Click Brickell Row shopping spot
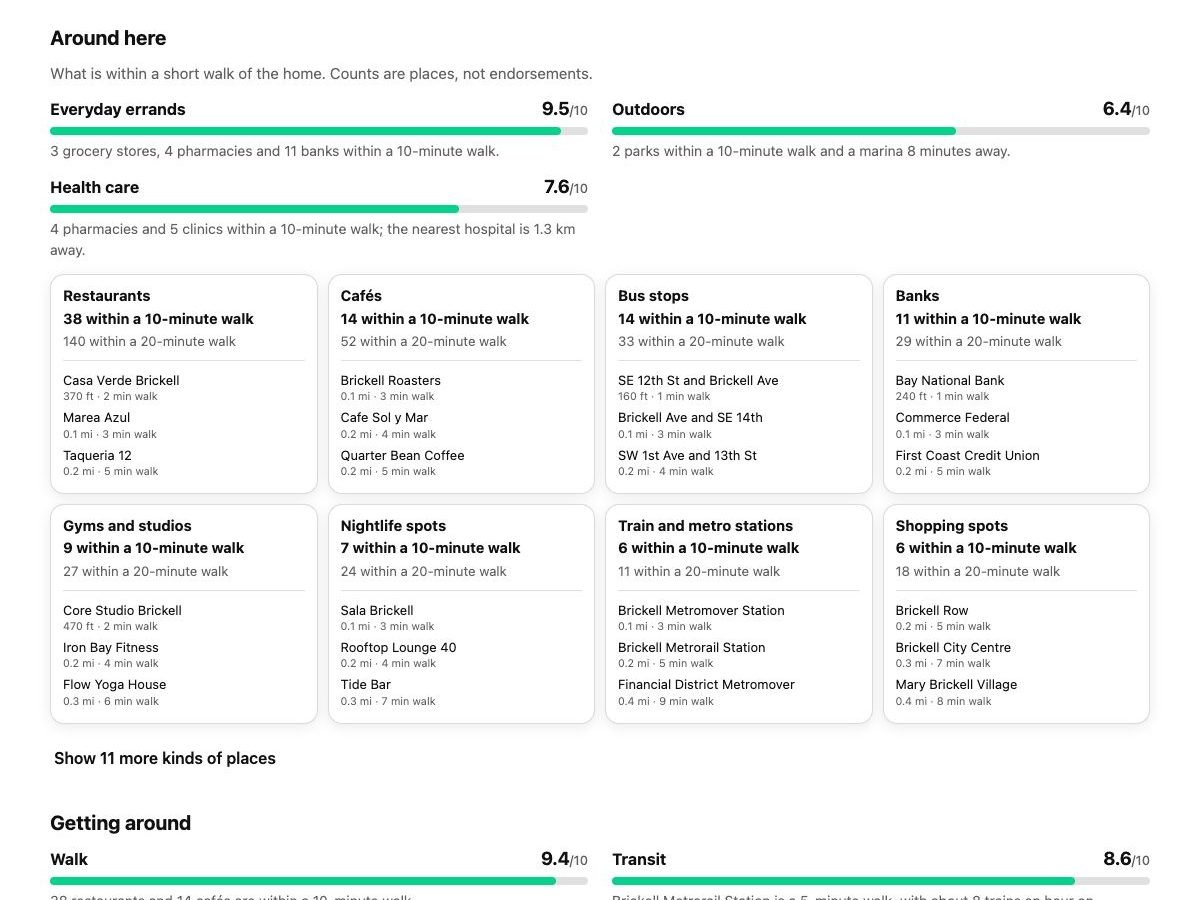Screen dimensions: 1200x900 click(932, 610)
